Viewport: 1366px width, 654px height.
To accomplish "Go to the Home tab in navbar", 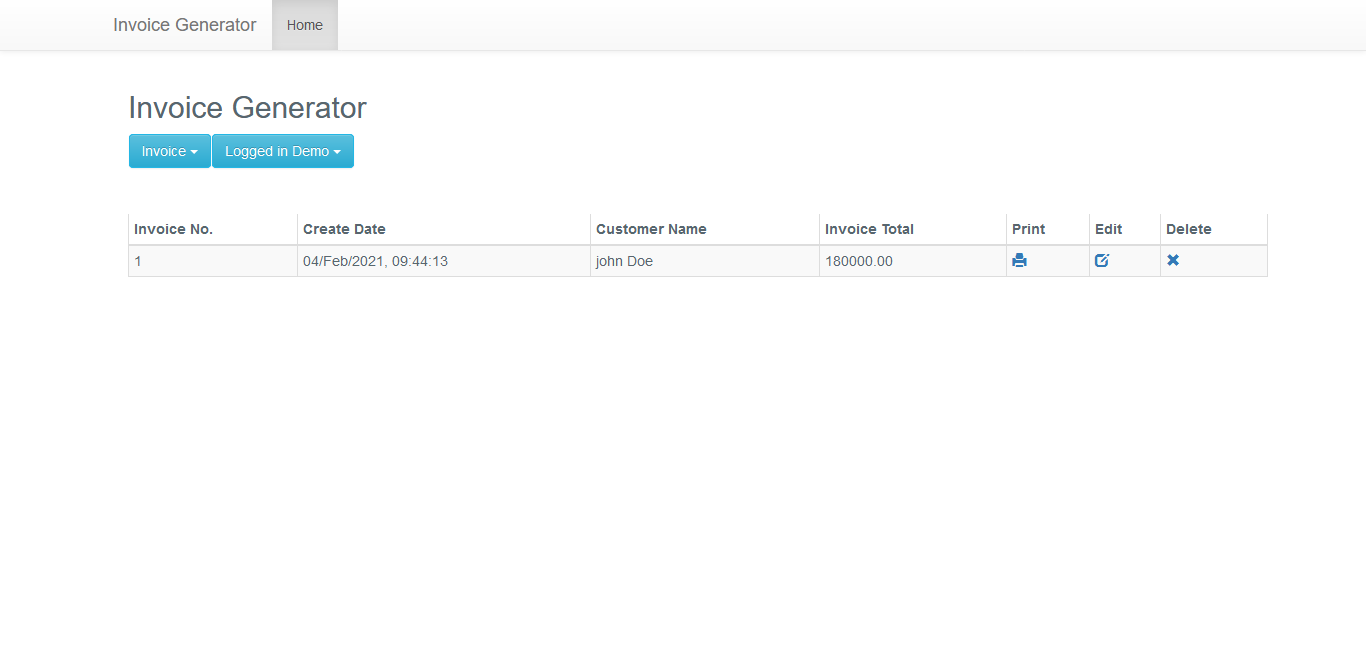I will coord(305,25).
